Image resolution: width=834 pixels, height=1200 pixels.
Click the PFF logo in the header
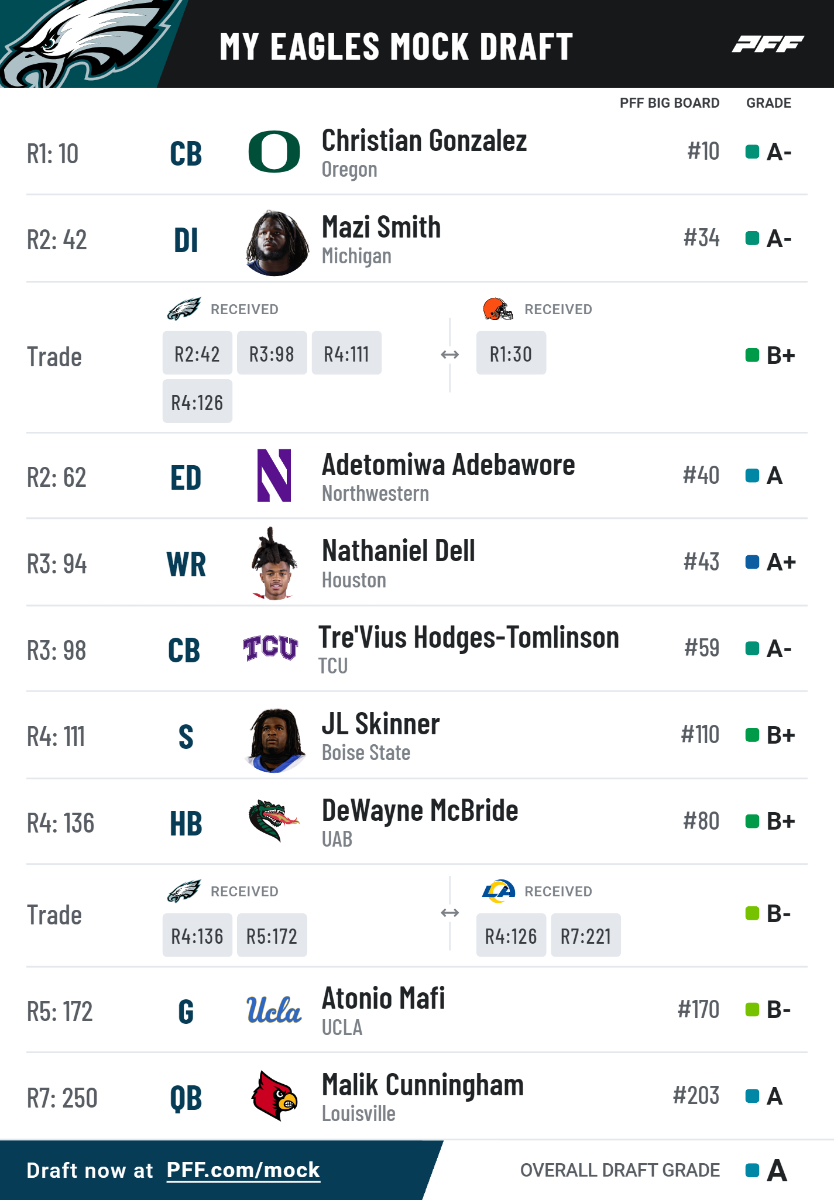click(x=767, y=44)
